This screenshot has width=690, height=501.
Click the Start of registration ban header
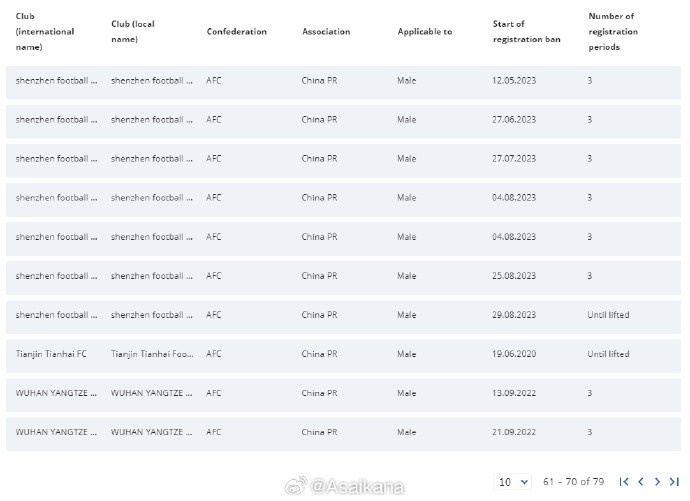(526, 32)
